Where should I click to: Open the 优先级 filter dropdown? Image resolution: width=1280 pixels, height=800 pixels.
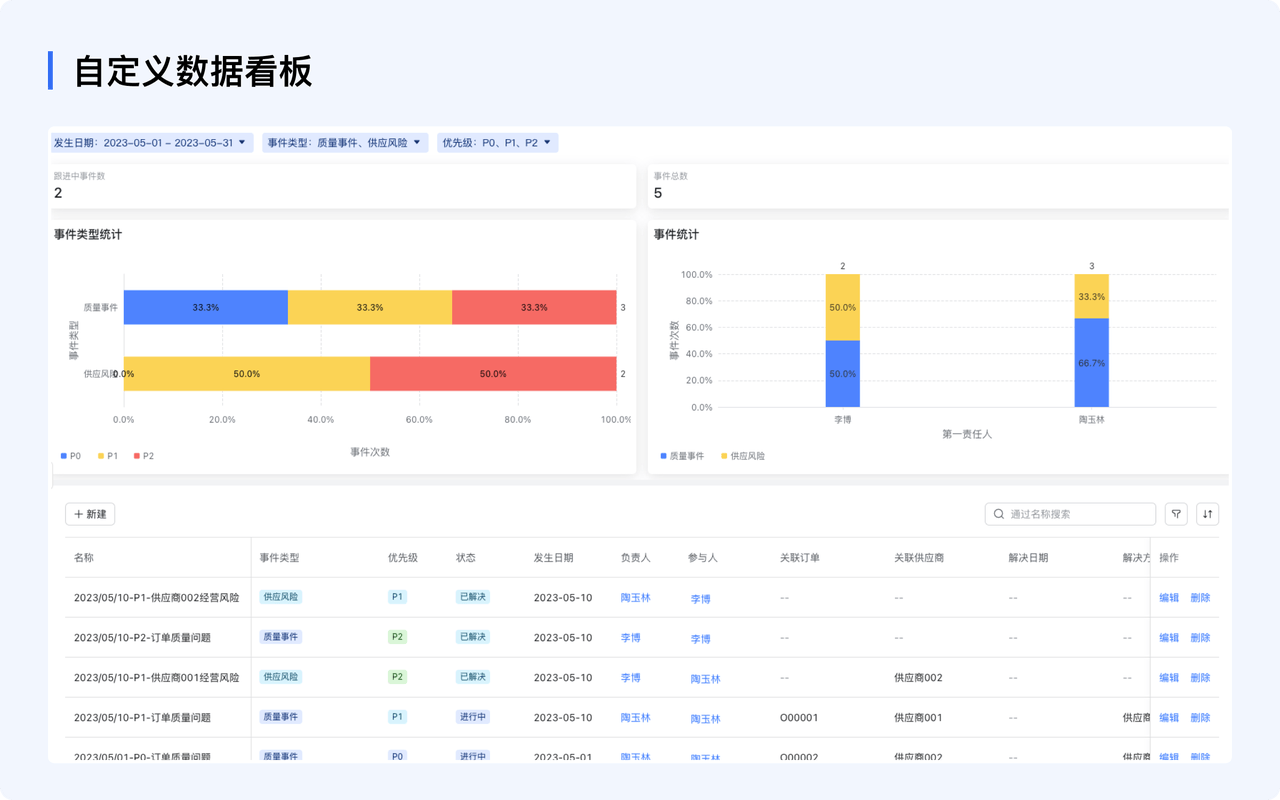(497, 143)
